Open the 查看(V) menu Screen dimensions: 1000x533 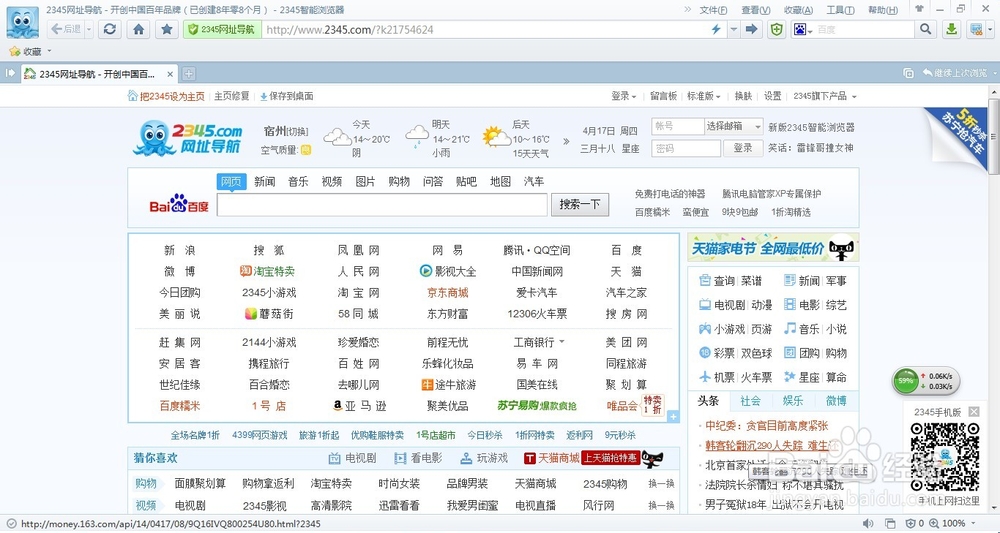point(756,10)
